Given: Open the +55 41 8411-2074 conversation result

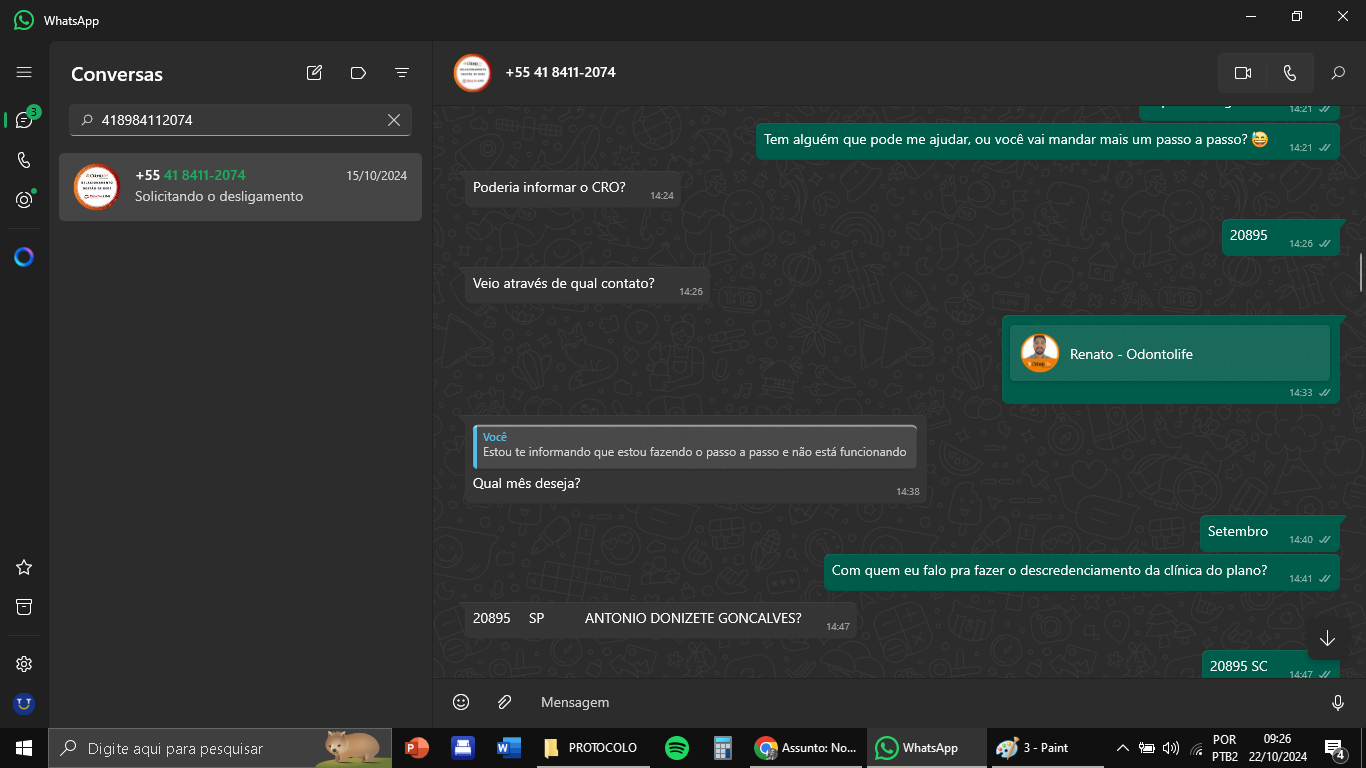Looking at the screenshot, I should click(x=240, y=186).
